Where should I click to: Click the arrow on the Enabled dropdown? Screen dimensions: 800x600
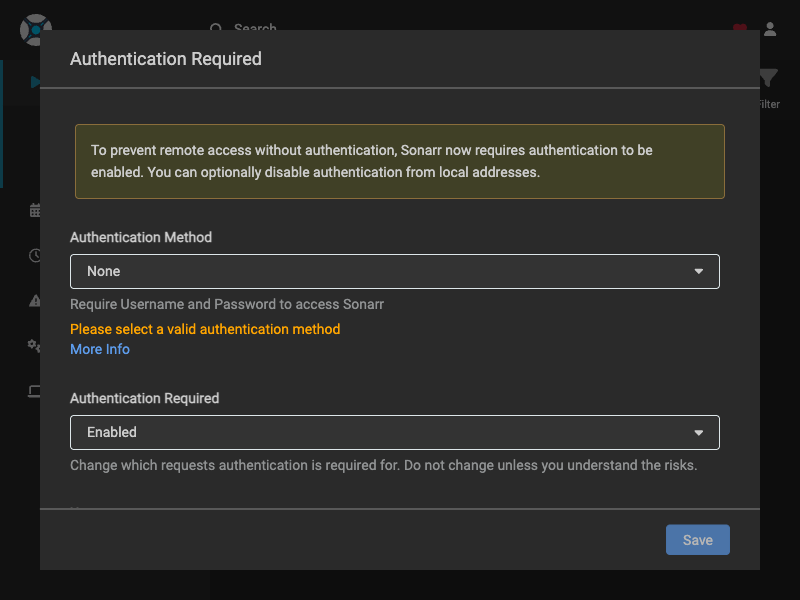tap(699, 432)
